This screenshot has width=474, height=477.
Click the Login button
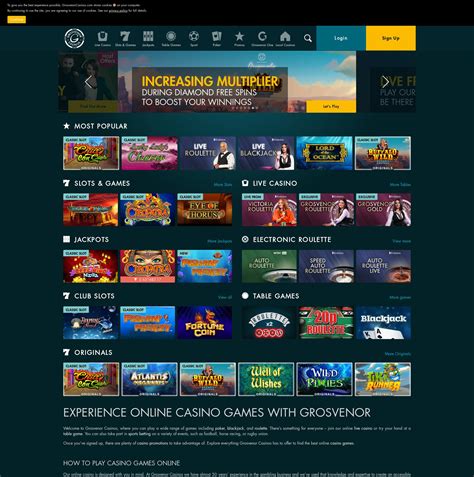[341, 38]
